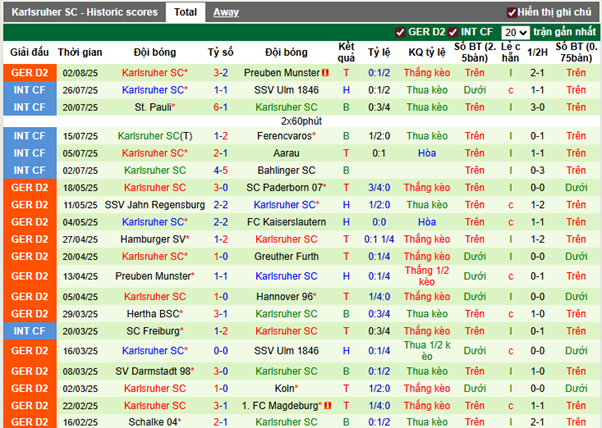
Task: Click the 3-2 score of the 02/08/25 match
Action: pos(221,73)
